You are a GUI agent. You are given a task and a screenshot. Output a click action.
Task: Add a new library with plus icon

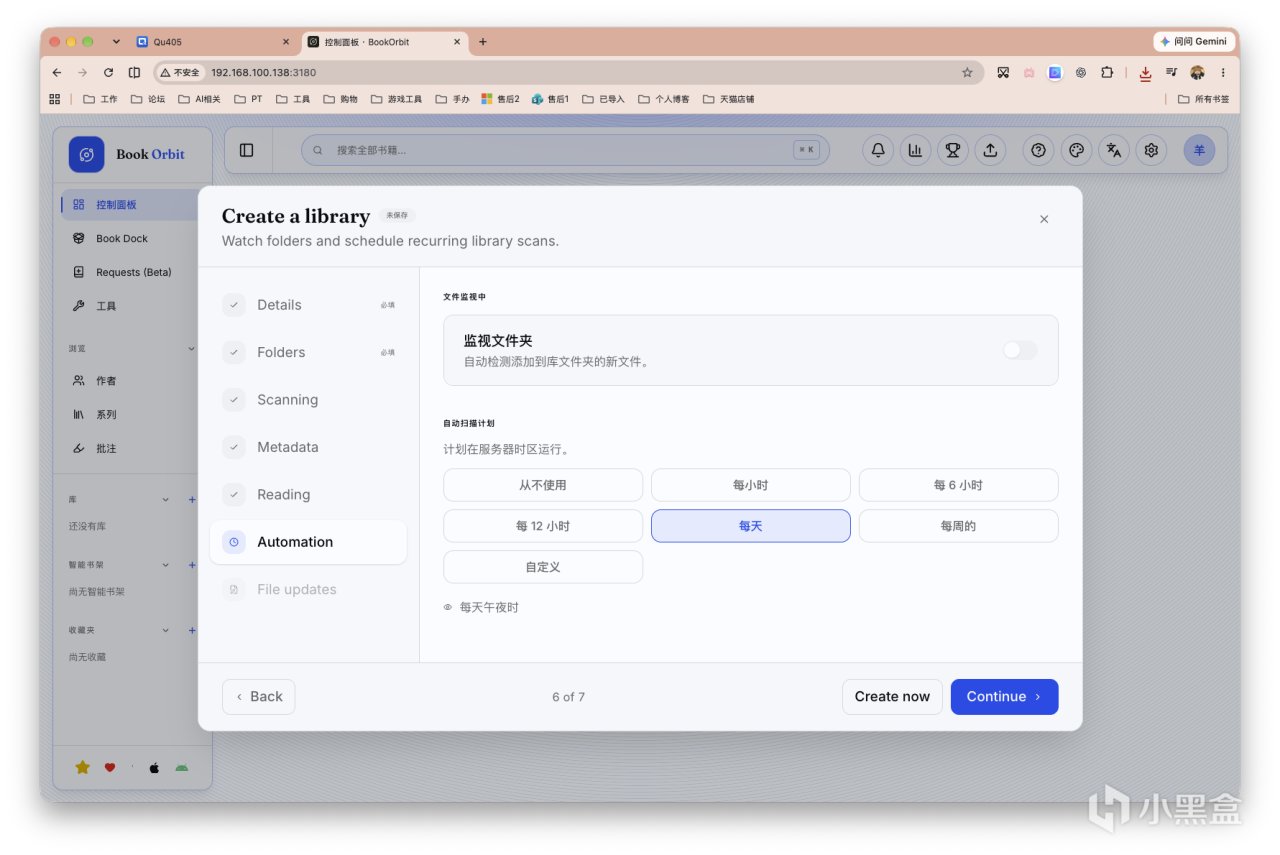192,499
